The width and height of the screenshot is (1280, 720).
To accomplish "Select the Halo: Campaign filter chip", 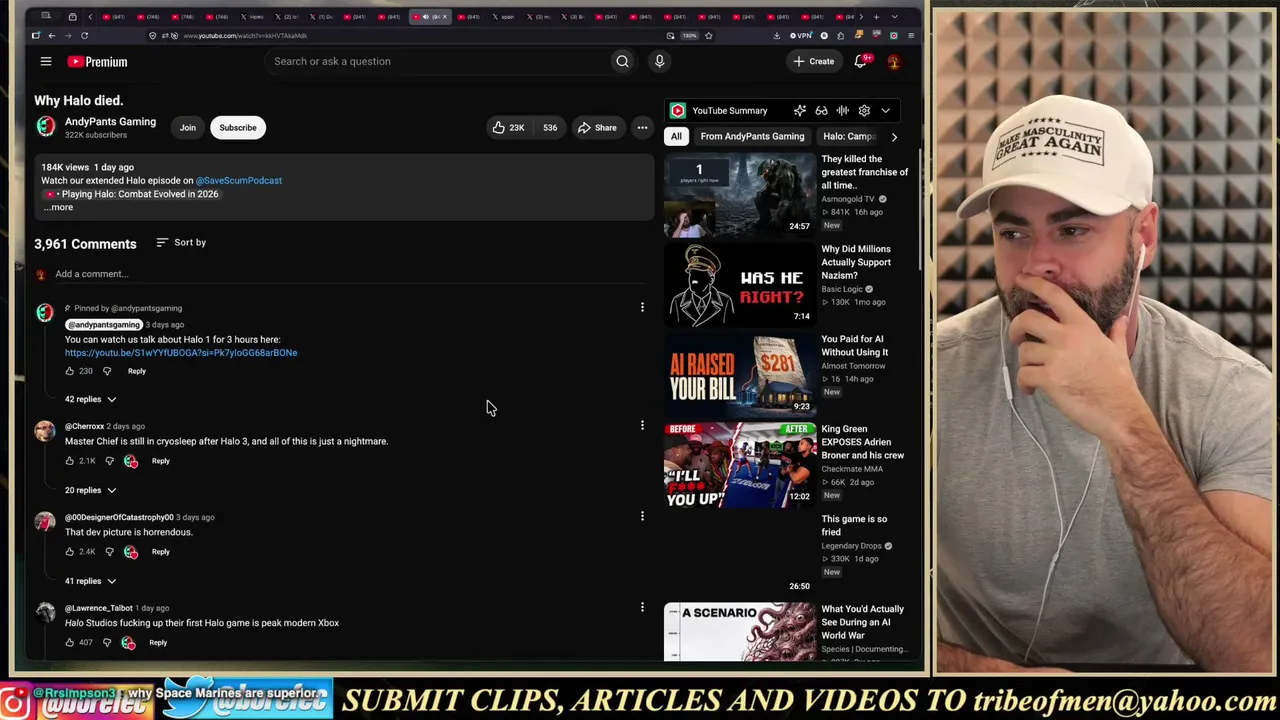I will (x=850, y=137).
